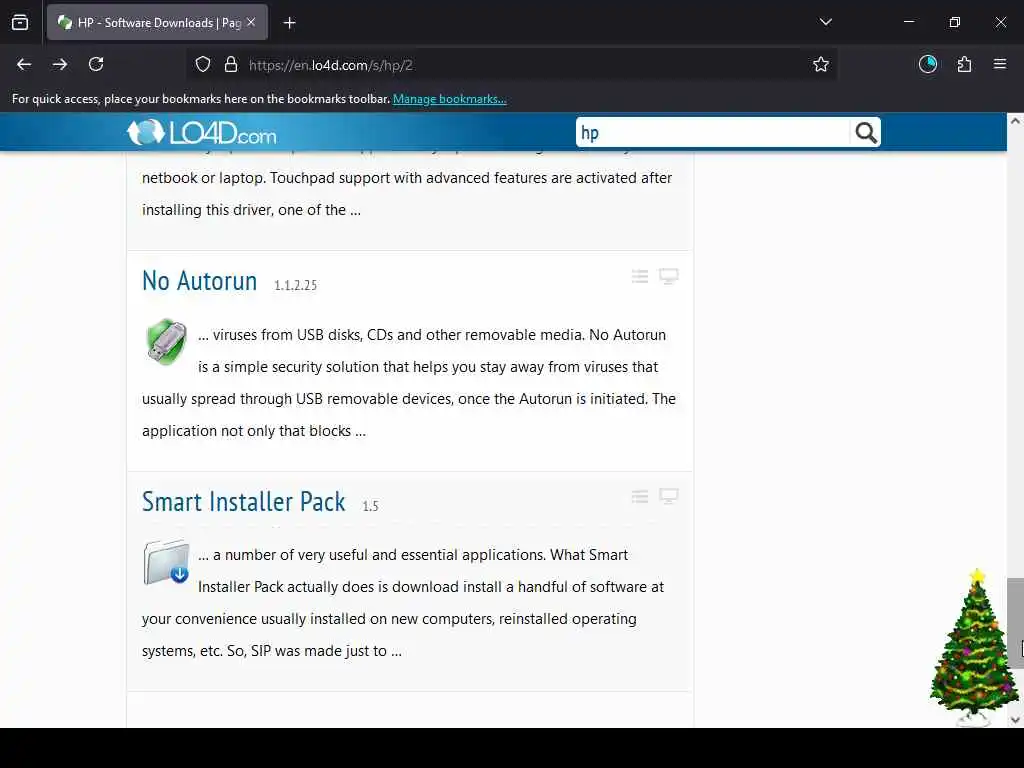Click the scrollbar down arrow

click(1015, 720)
